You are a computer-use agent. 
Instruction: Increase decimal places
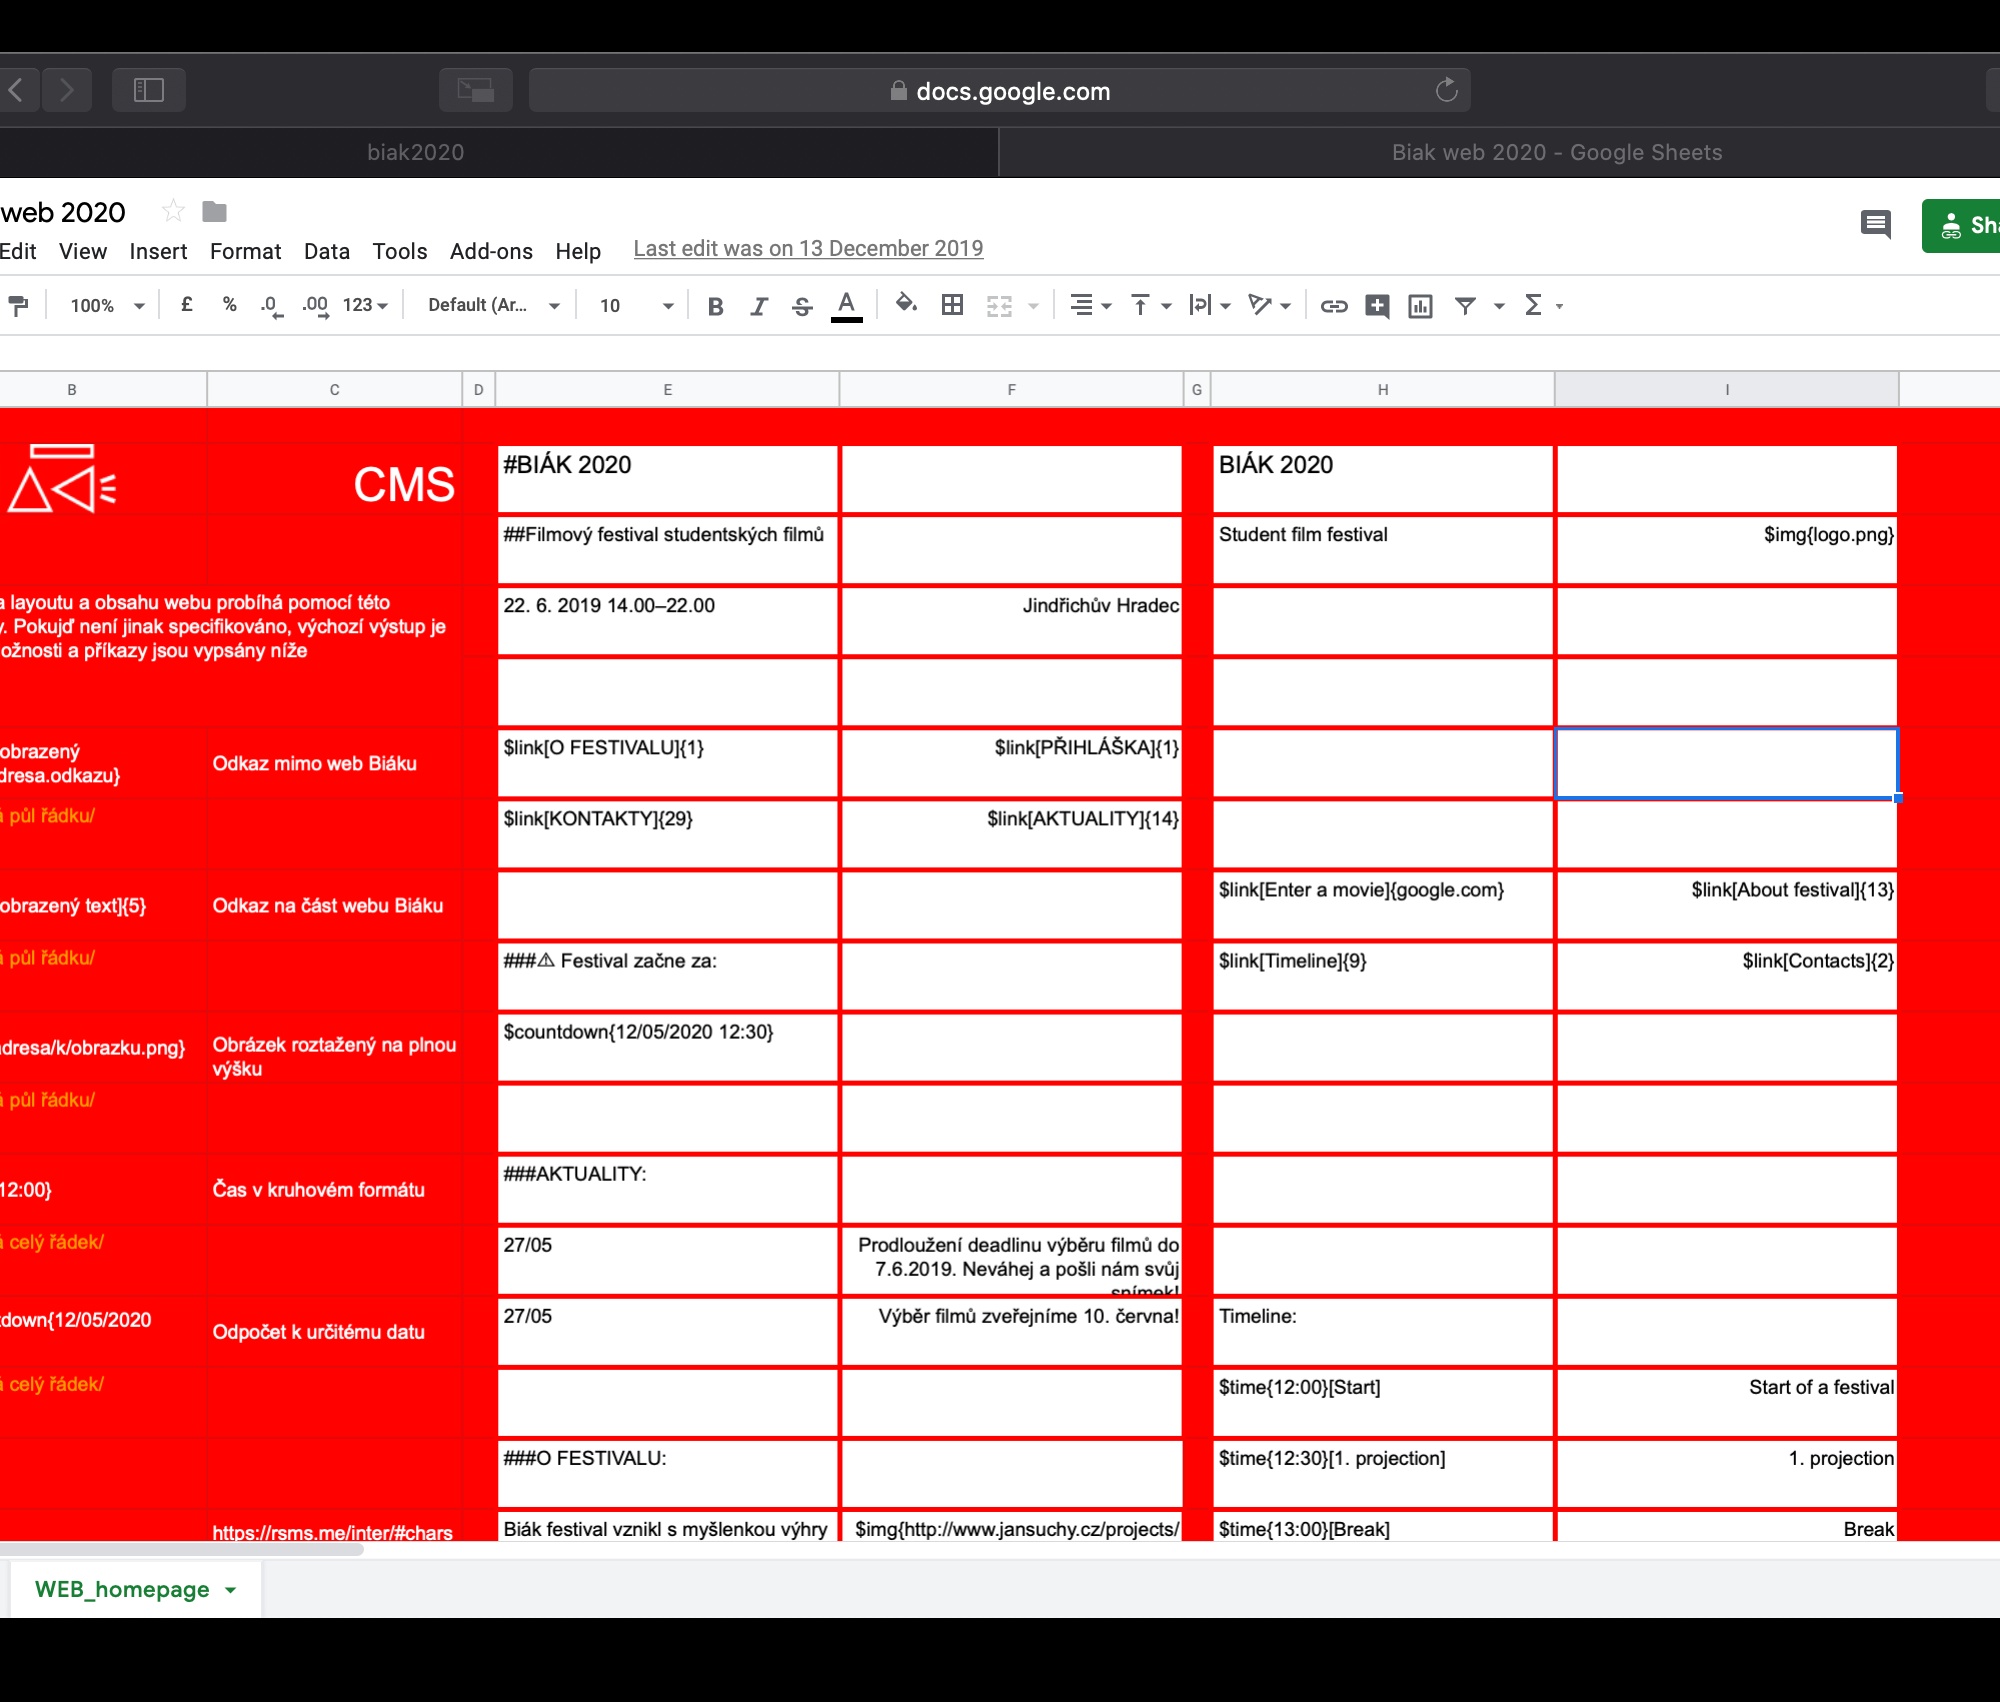tap(315, 305)
